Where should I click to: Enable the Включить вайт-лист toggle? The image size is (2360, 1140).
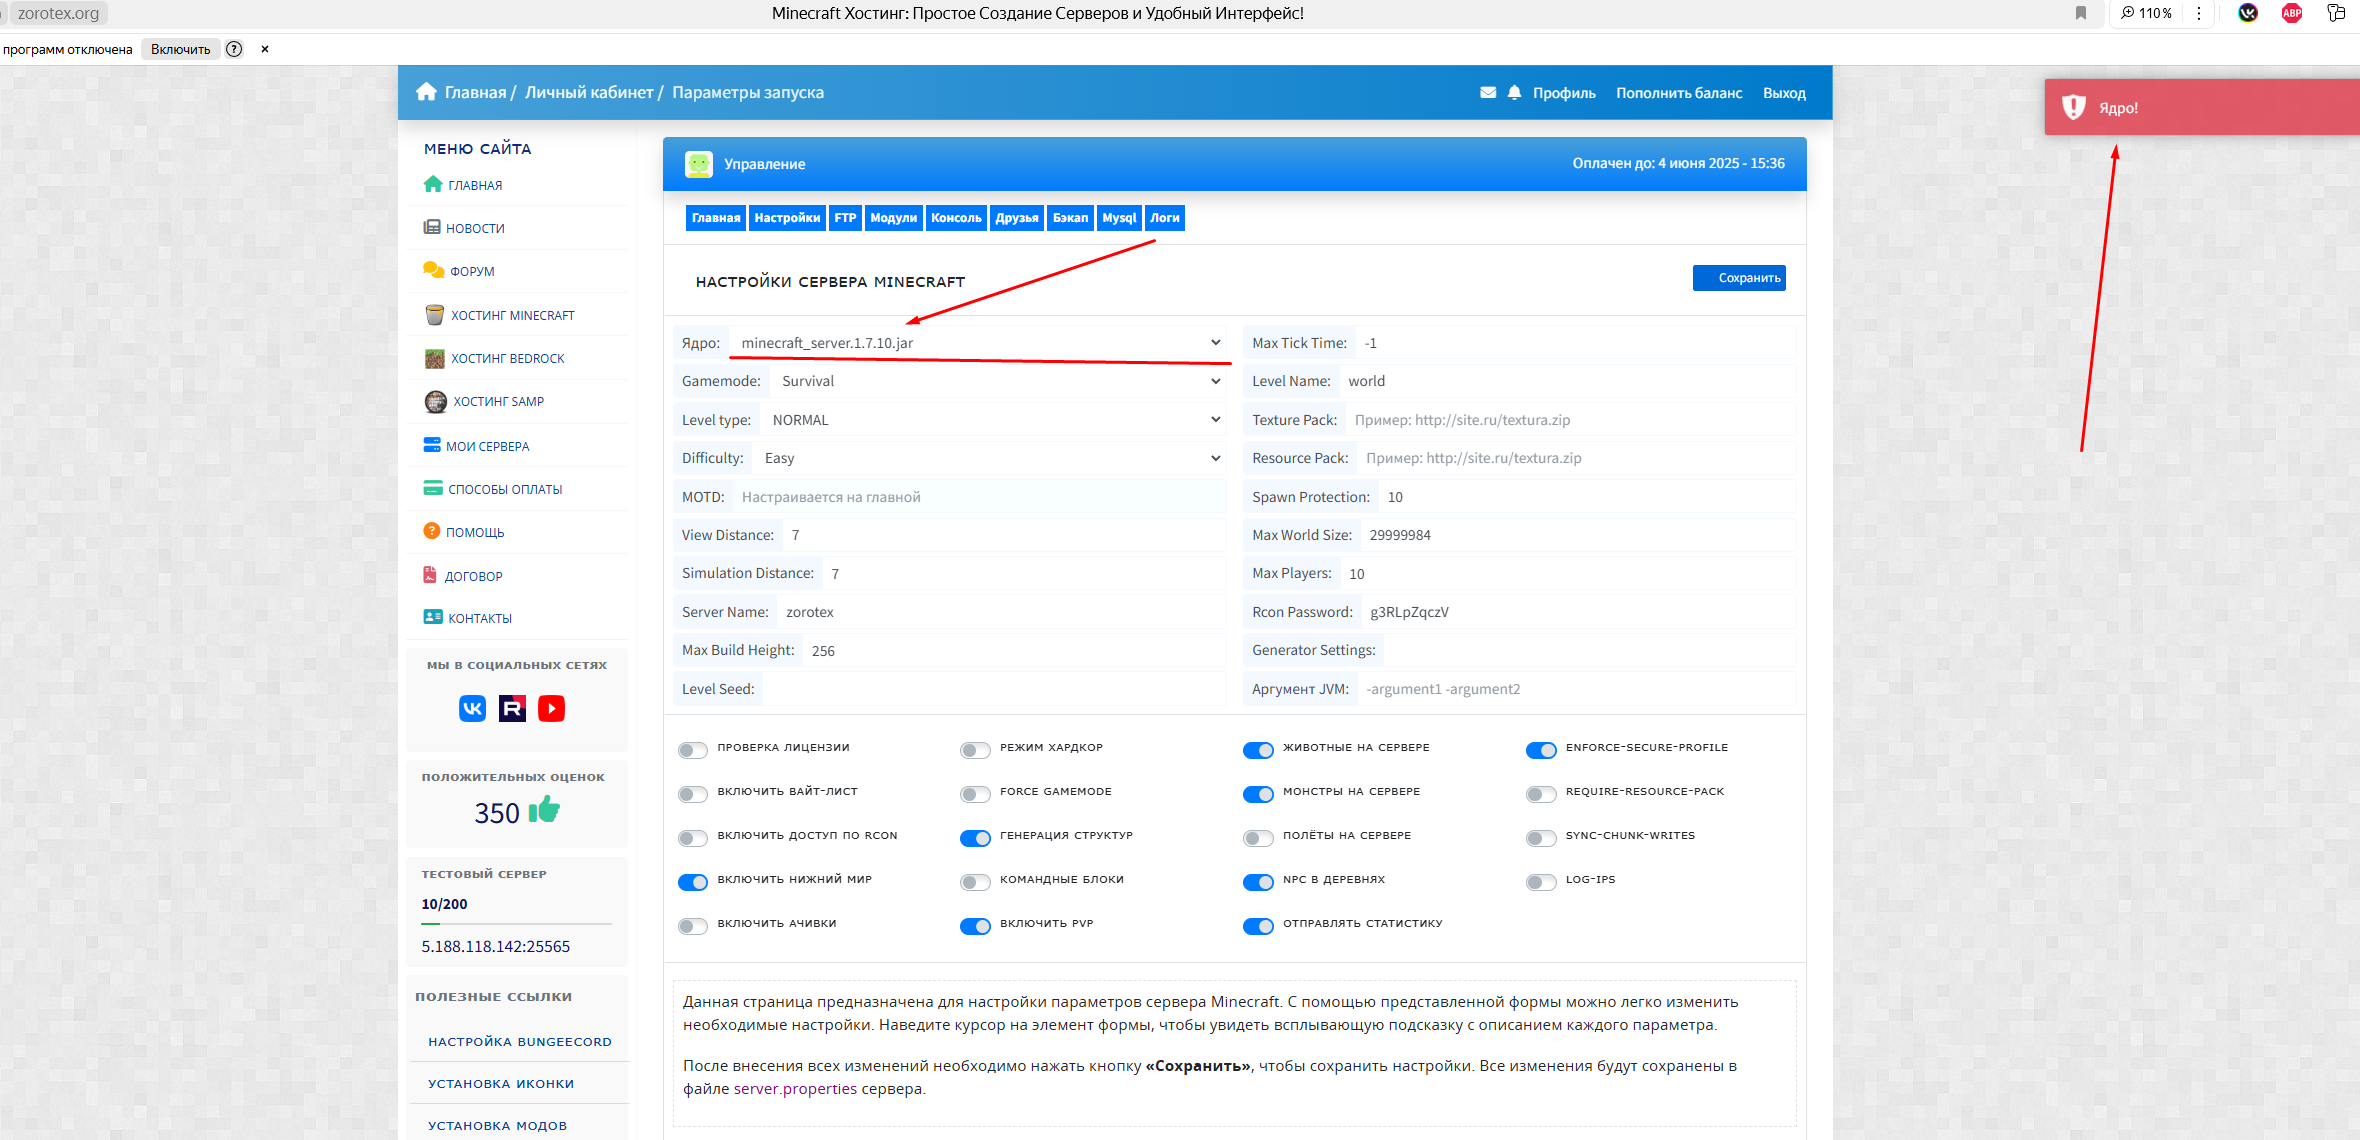692,793
